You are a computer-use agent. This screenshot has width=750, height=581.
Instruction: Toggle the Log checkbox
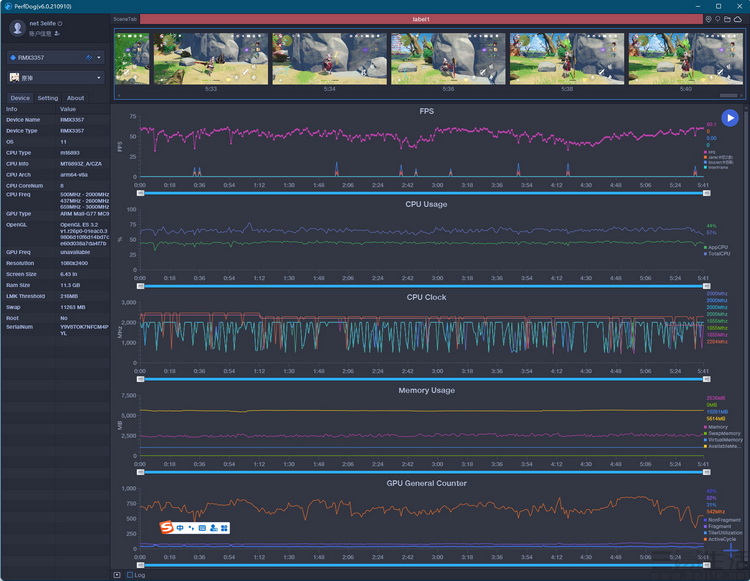130,575
